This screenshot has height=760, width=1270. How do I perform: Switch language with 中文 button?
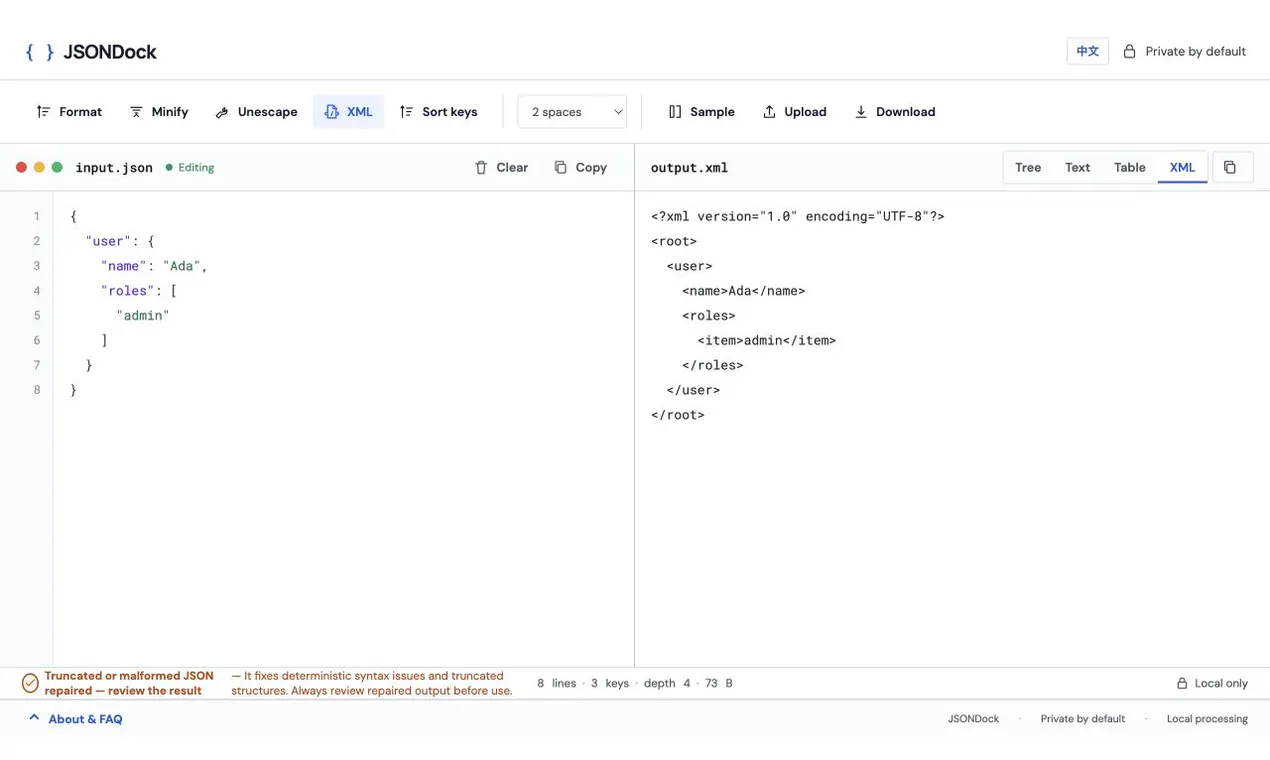[x=1088, y=51]
